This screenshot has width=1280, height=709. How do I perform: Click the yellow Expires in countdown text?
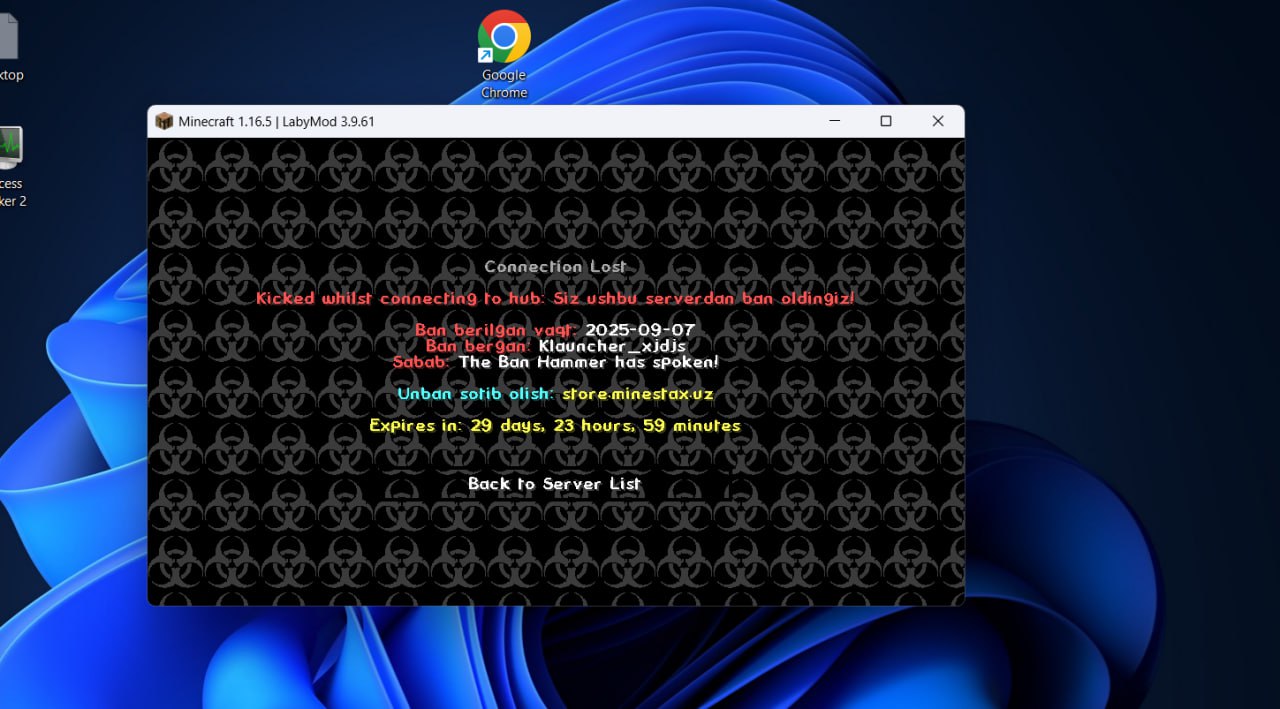tap(555, 426)
